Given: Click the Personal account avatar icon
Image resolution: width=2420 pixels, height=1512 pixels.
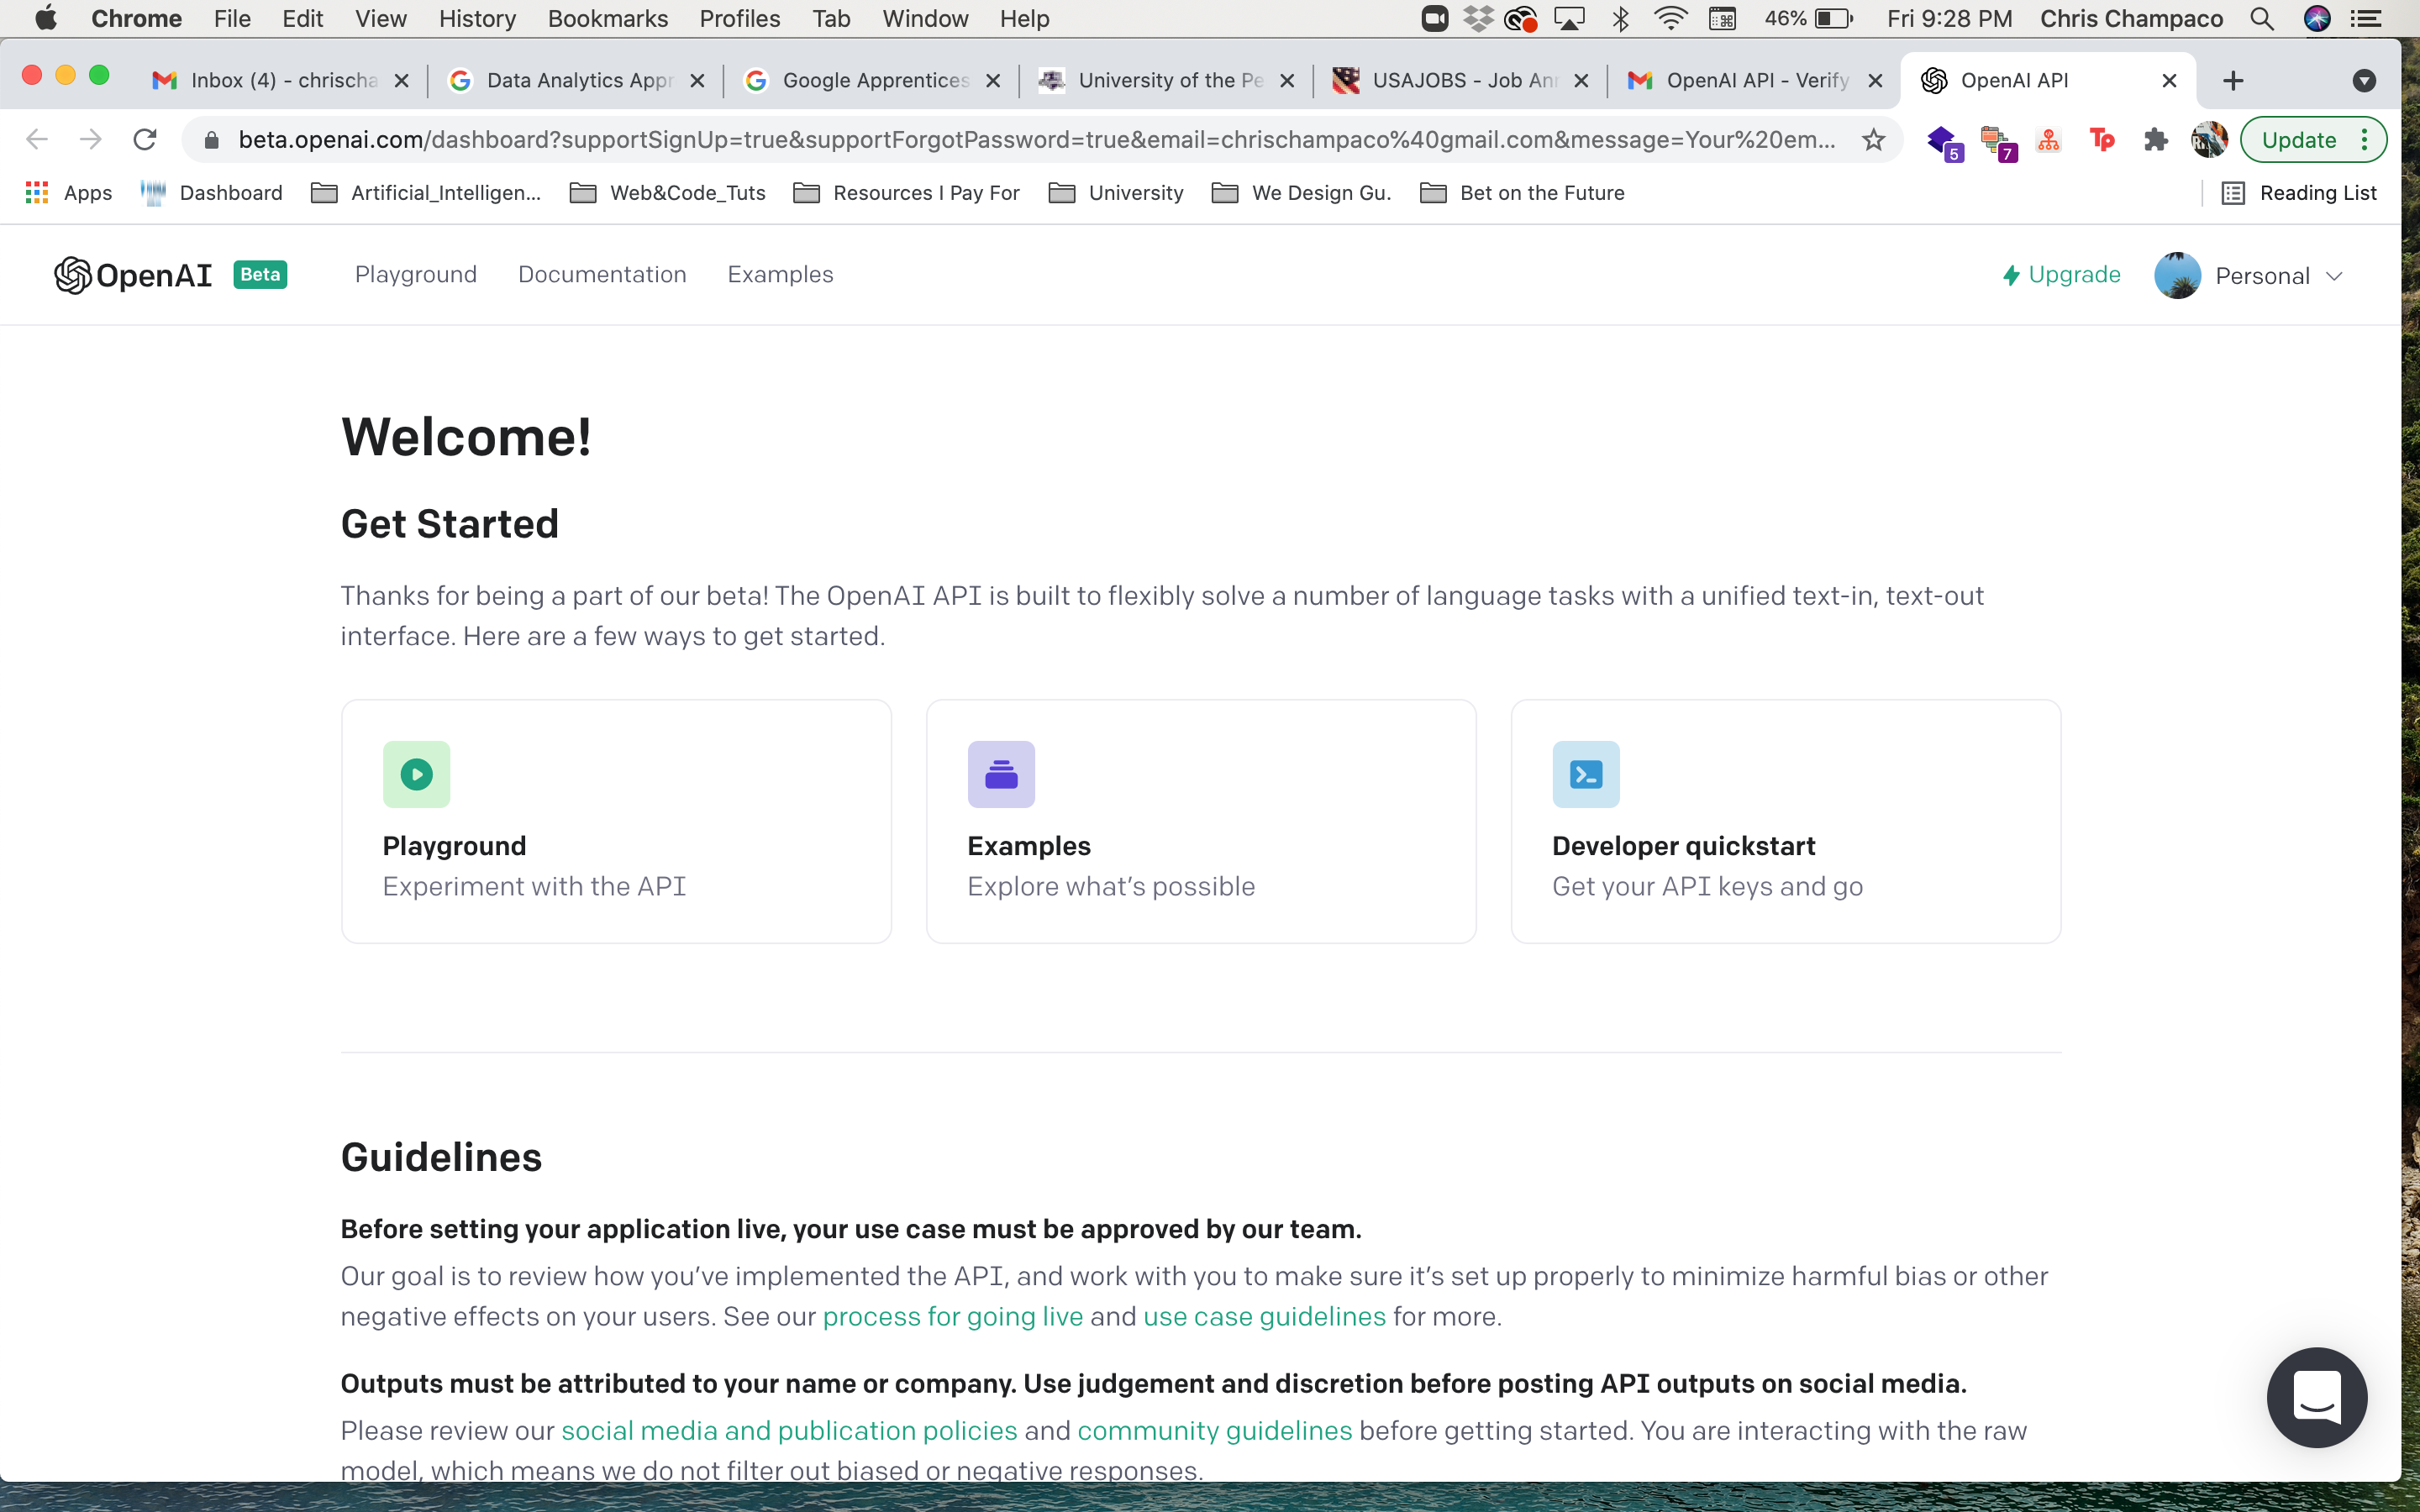Looking at the screenshot, I should (x=2178, y=276).
